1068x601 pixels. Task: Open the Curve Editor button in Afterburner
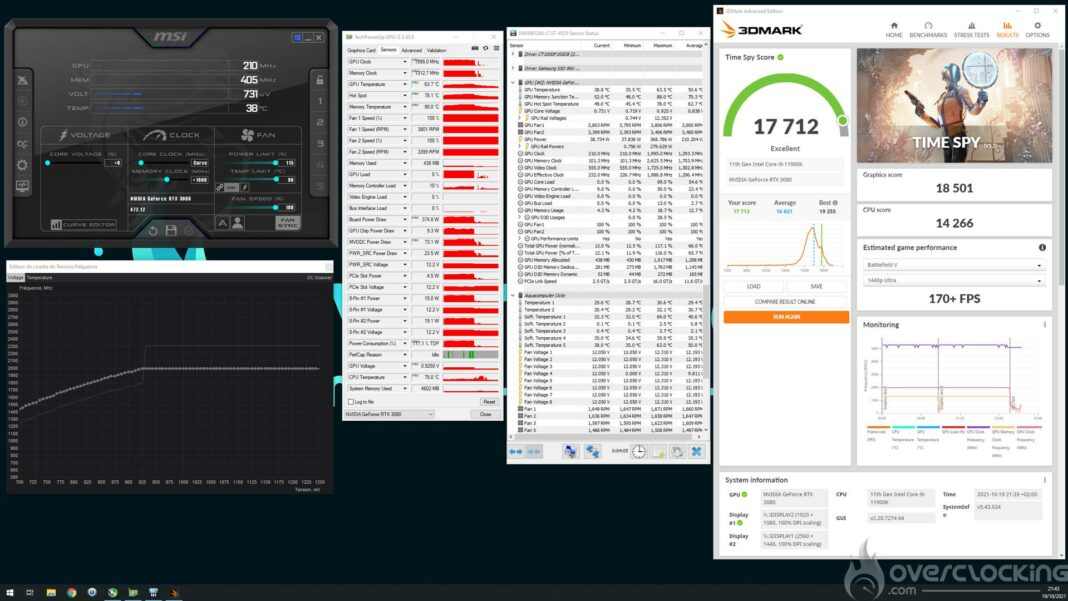83,224
